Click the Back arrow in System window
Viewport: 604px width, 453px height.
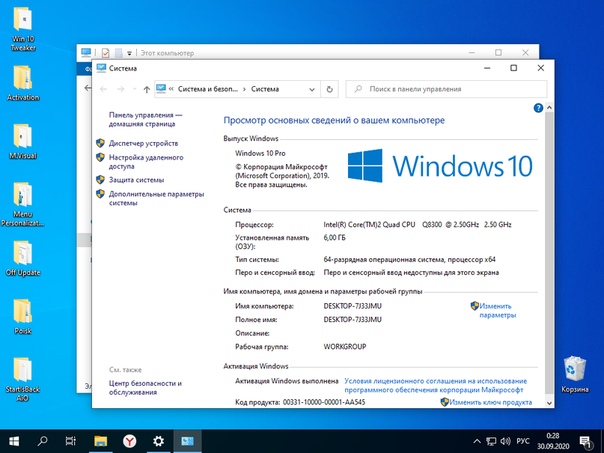[x=103, y=89]
